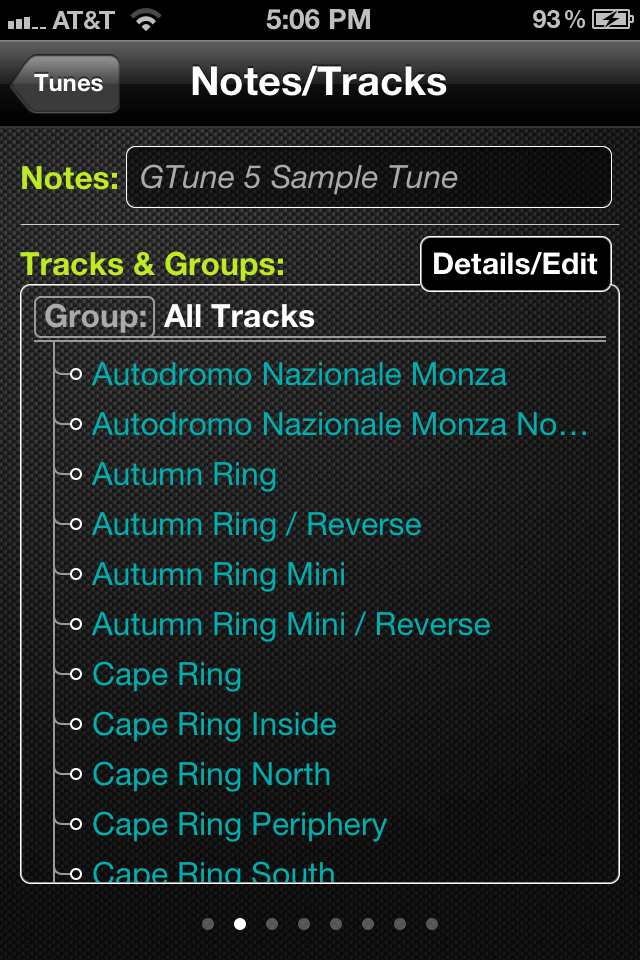Tap the circle bullet beside Cape Ring Inside
Image resolution: width=640 pixels, height=960 pixels.
(76, 724)
